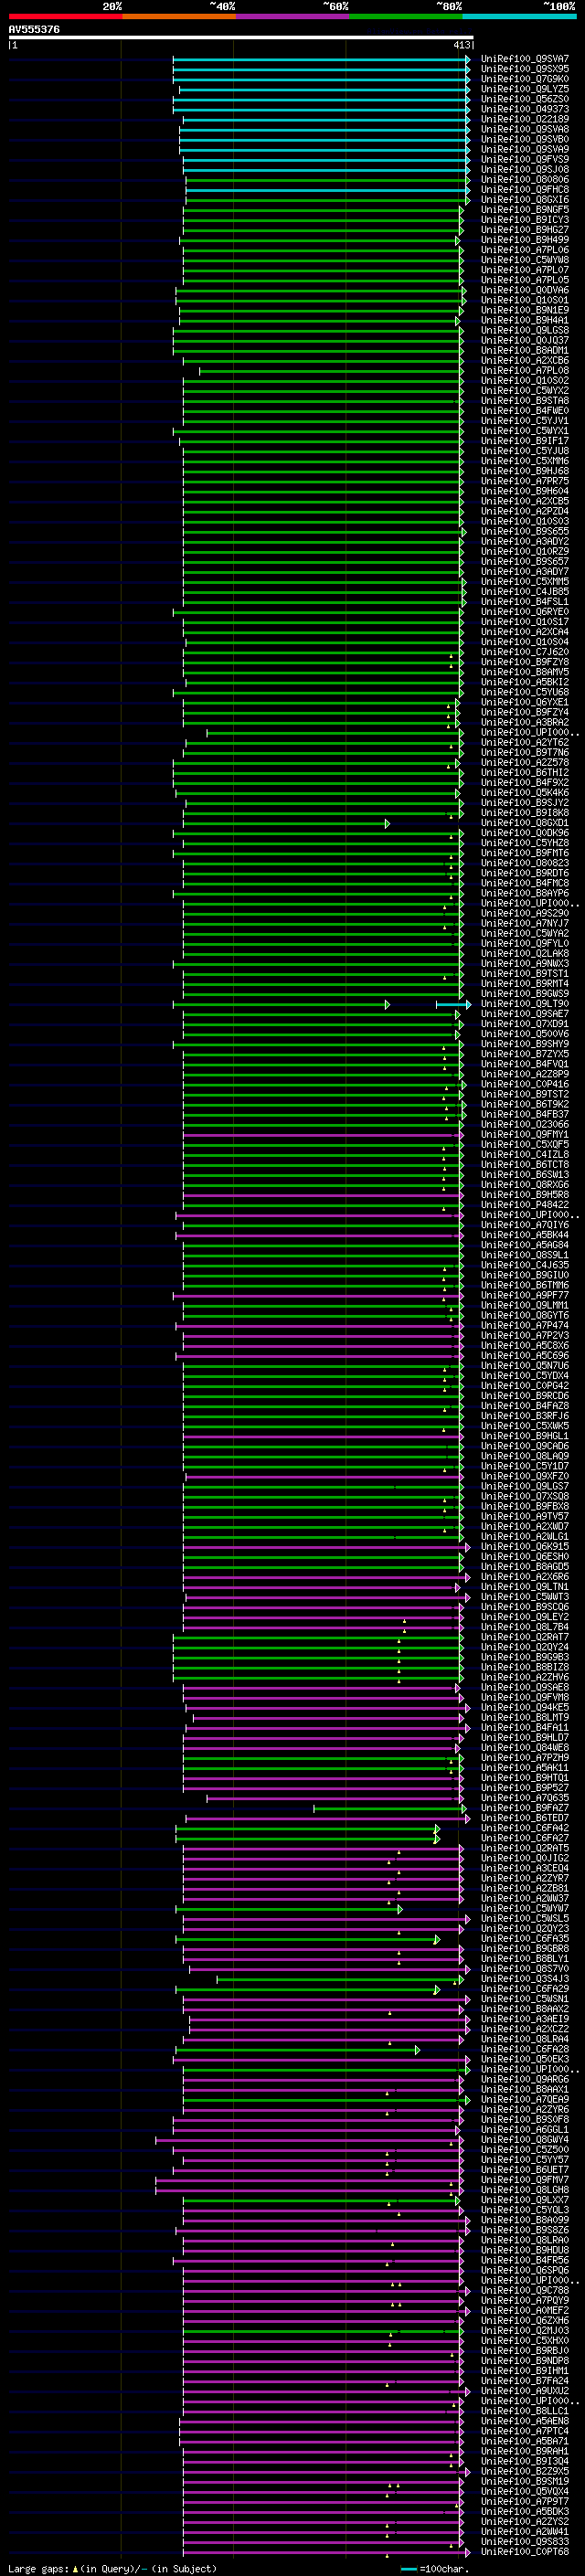The height and width of the screenshot is (2576, 585).
Task: Click the red ~20% identity legend segment
Action: [66, 16]
